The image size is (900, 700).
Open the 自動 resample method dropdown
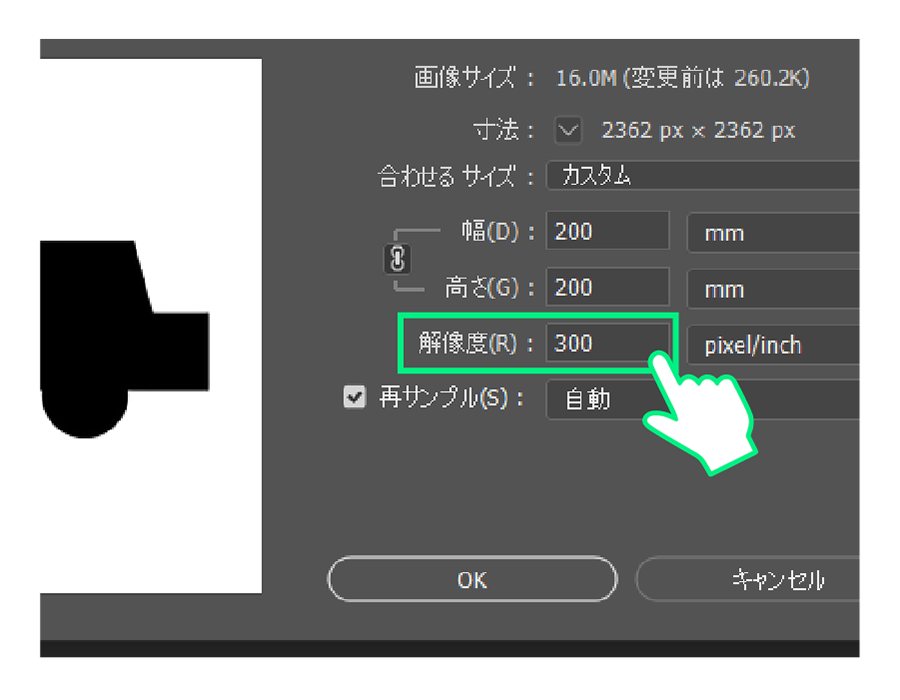[703, 399]
